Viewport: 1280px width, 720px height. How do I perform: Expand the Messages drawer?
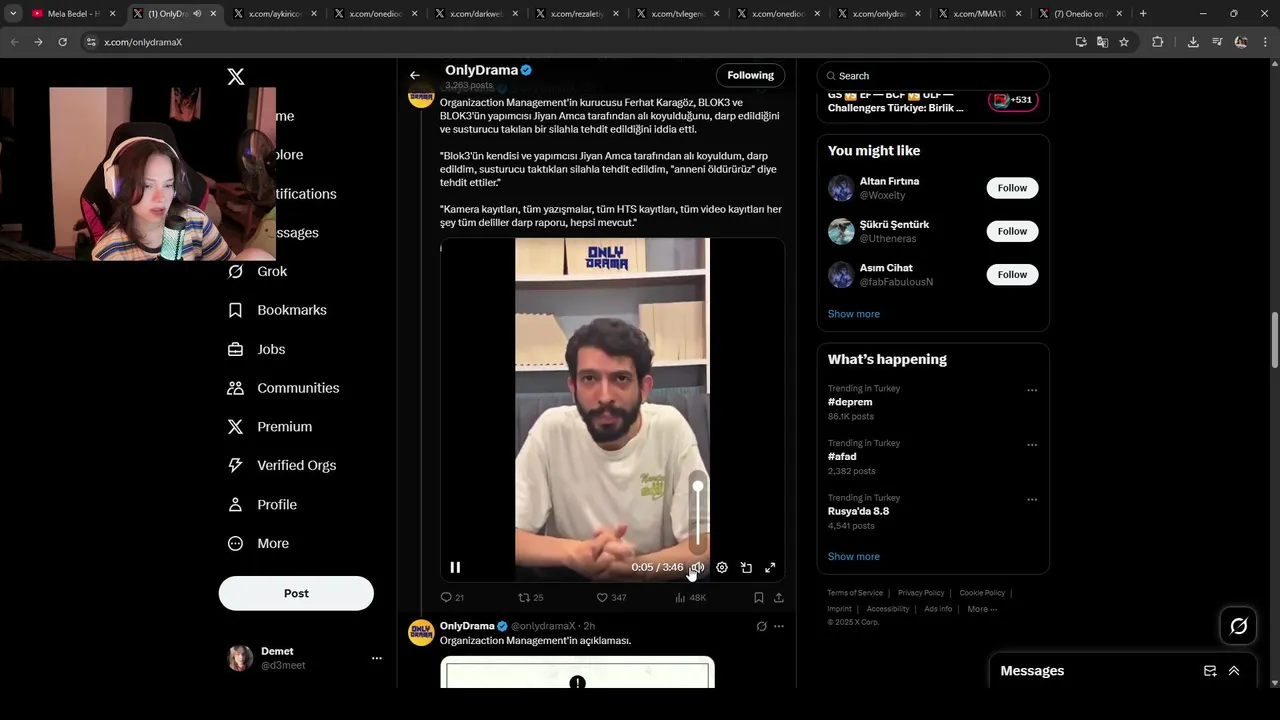pos(1234,671)
